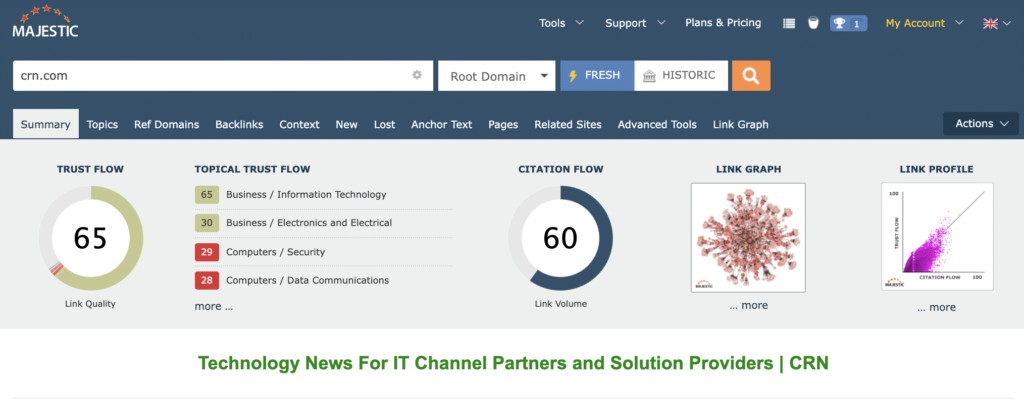Click Business / Electronics and Electrical topic
1024x404 pixels.
coord(309,223)
